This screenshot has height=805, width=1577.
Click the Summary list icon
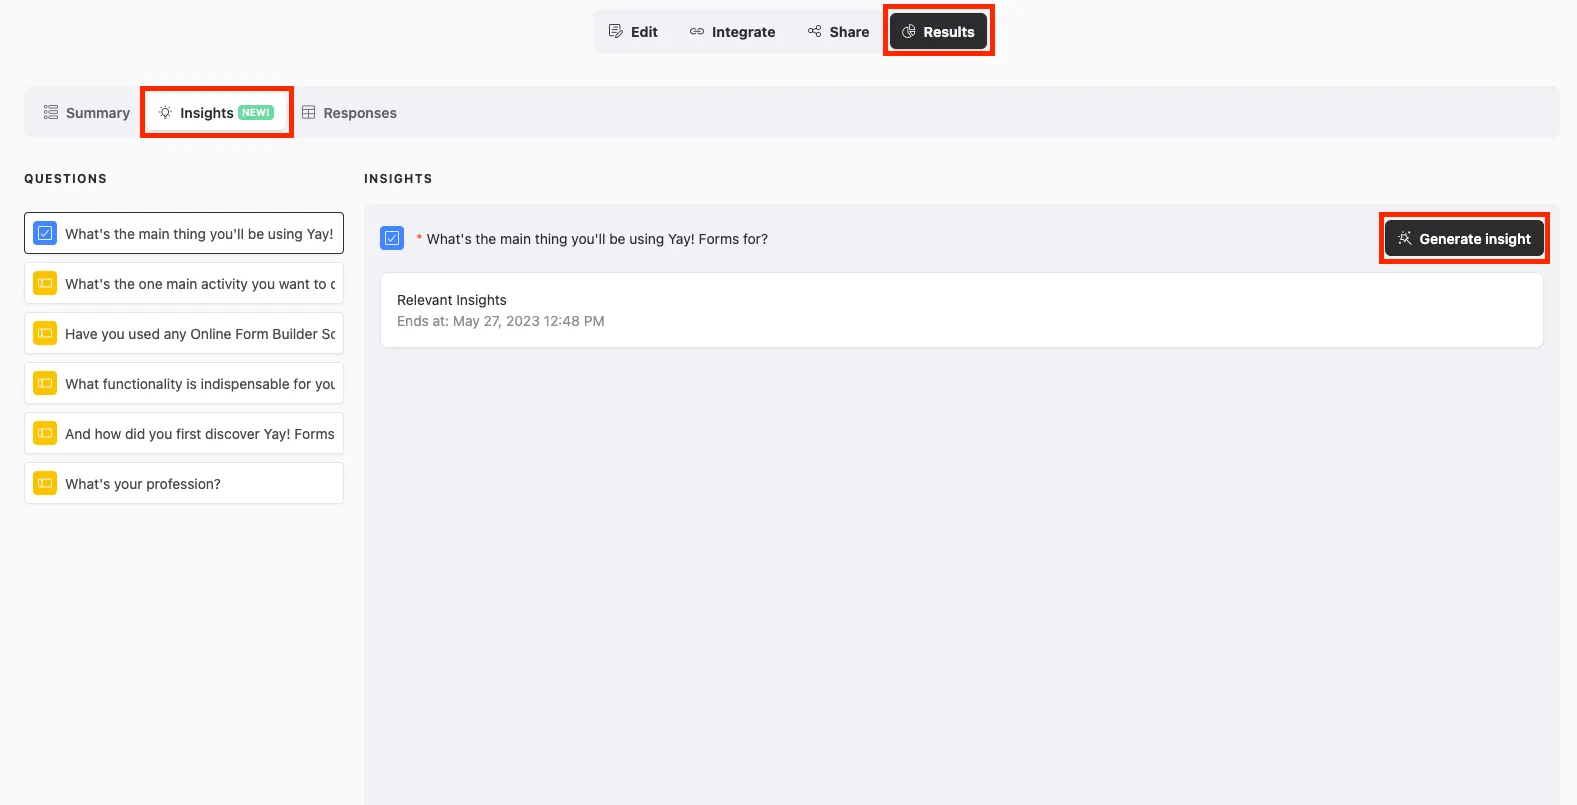51,112
